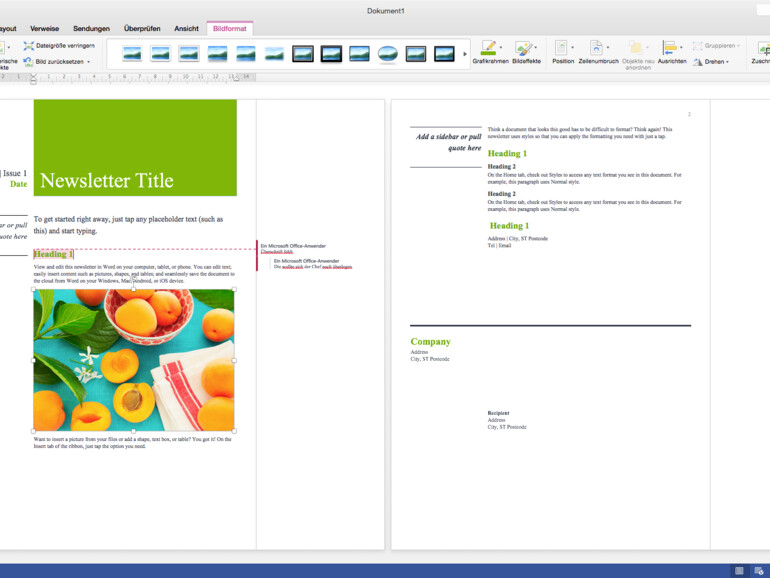Click the rotation handle above the apricot picture
770x578 pixels.
(x=133, y=278)
